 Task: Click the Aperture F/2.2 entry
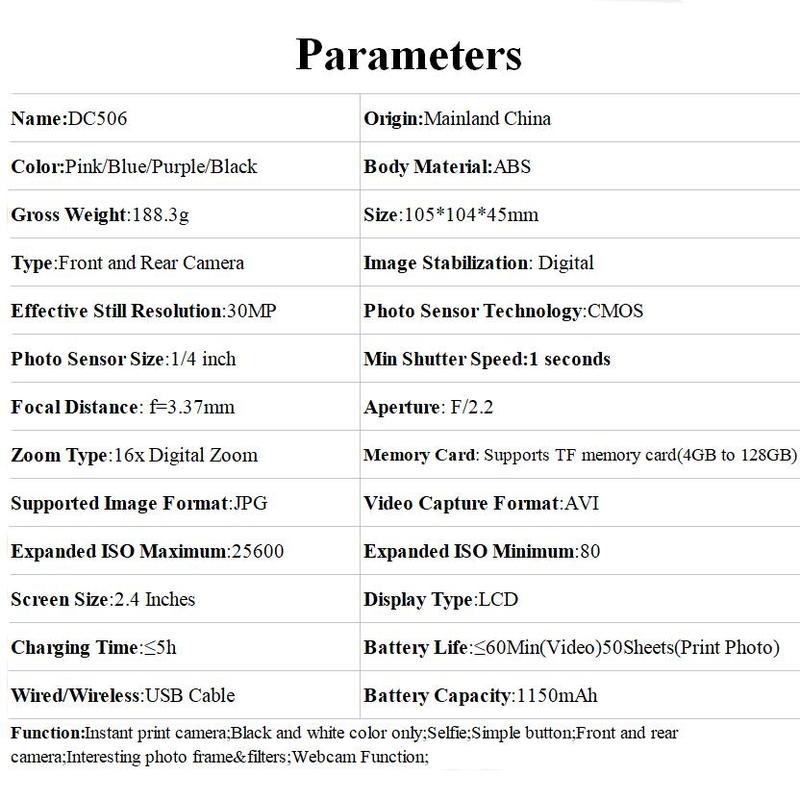(x=428, y=407)
